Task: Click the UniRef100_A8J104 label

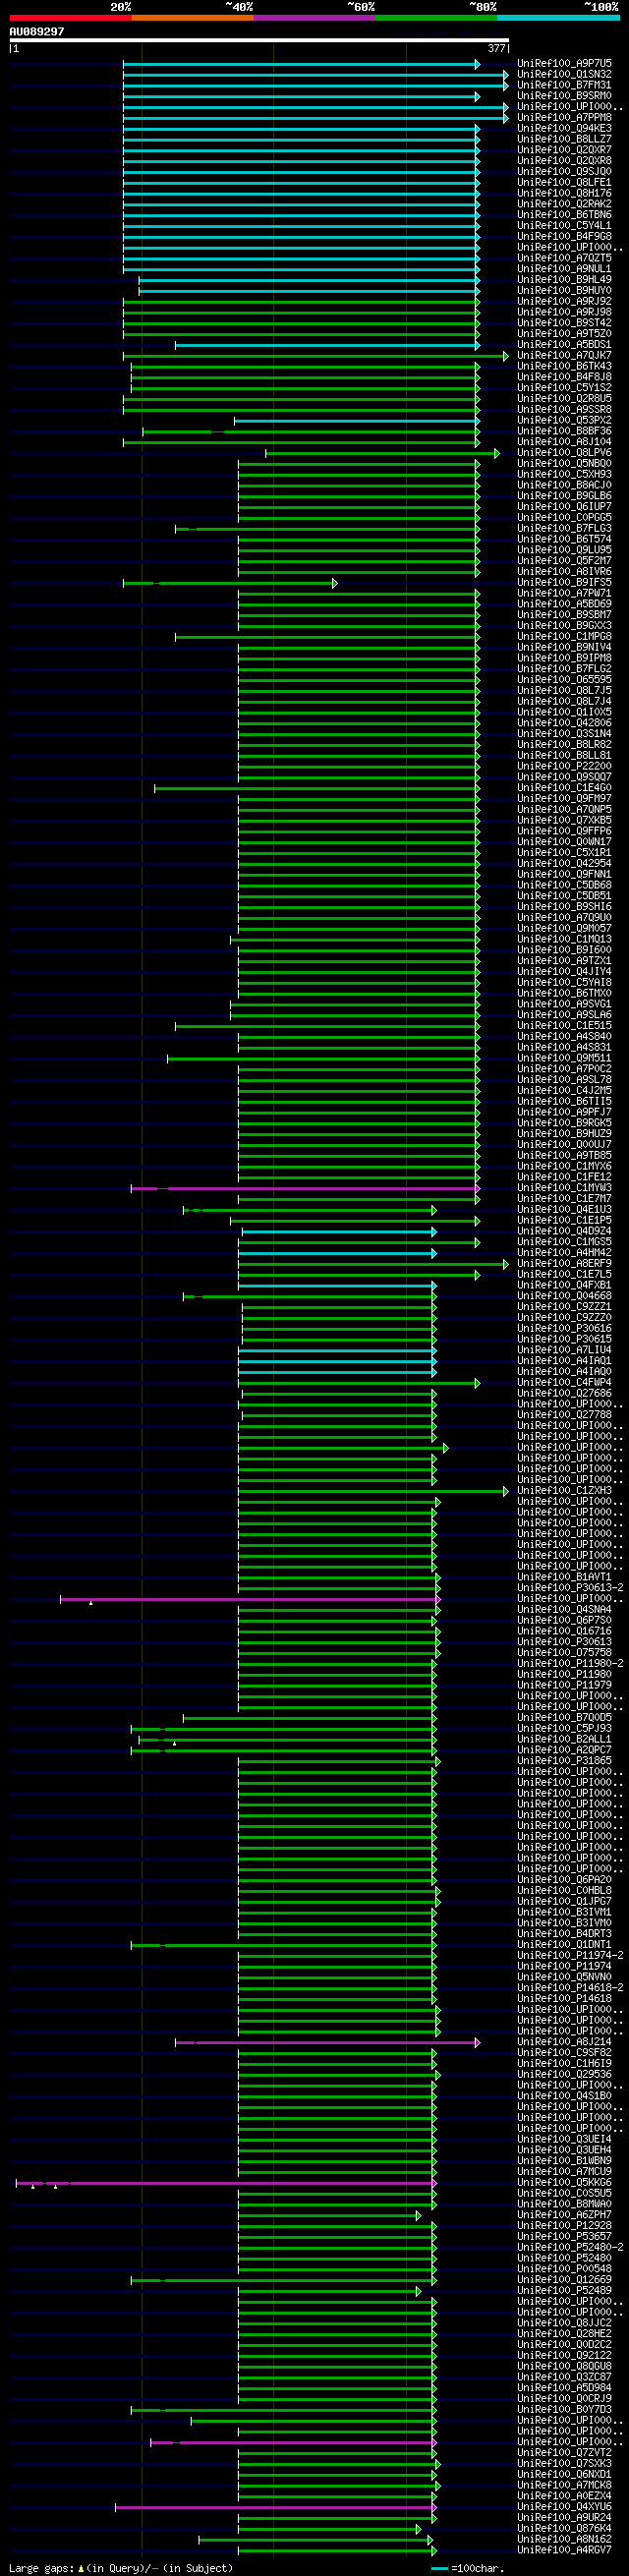Action: pos(564,442)
